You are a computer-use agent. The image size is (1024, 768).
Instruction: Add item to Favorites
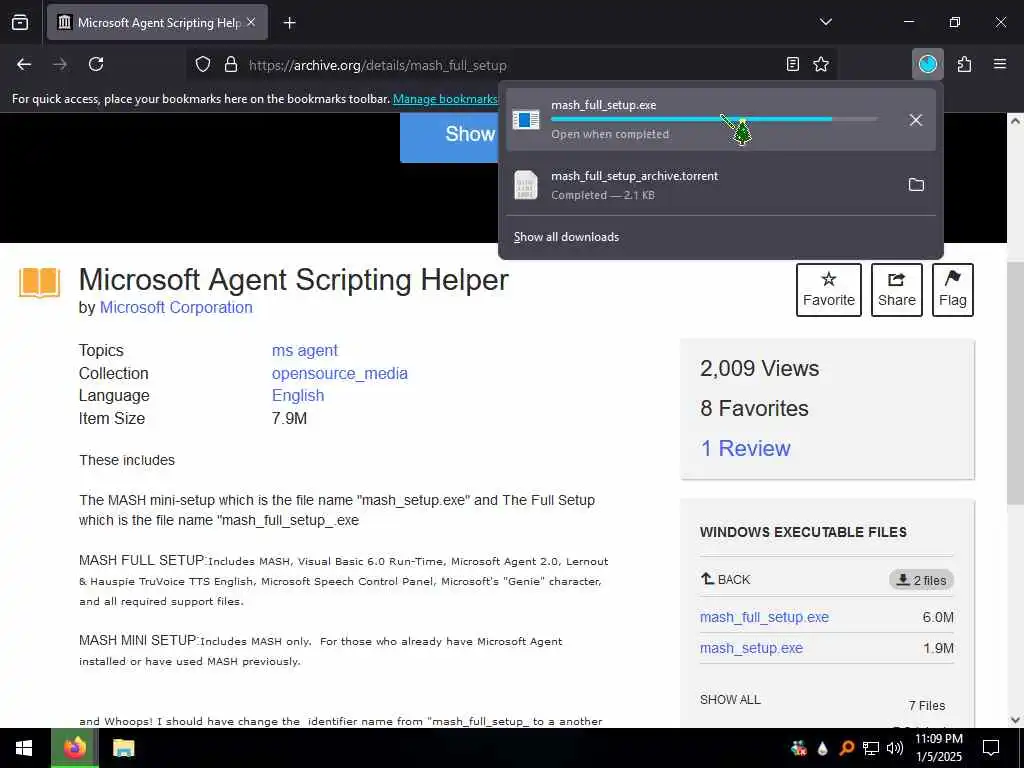(829, 290)
